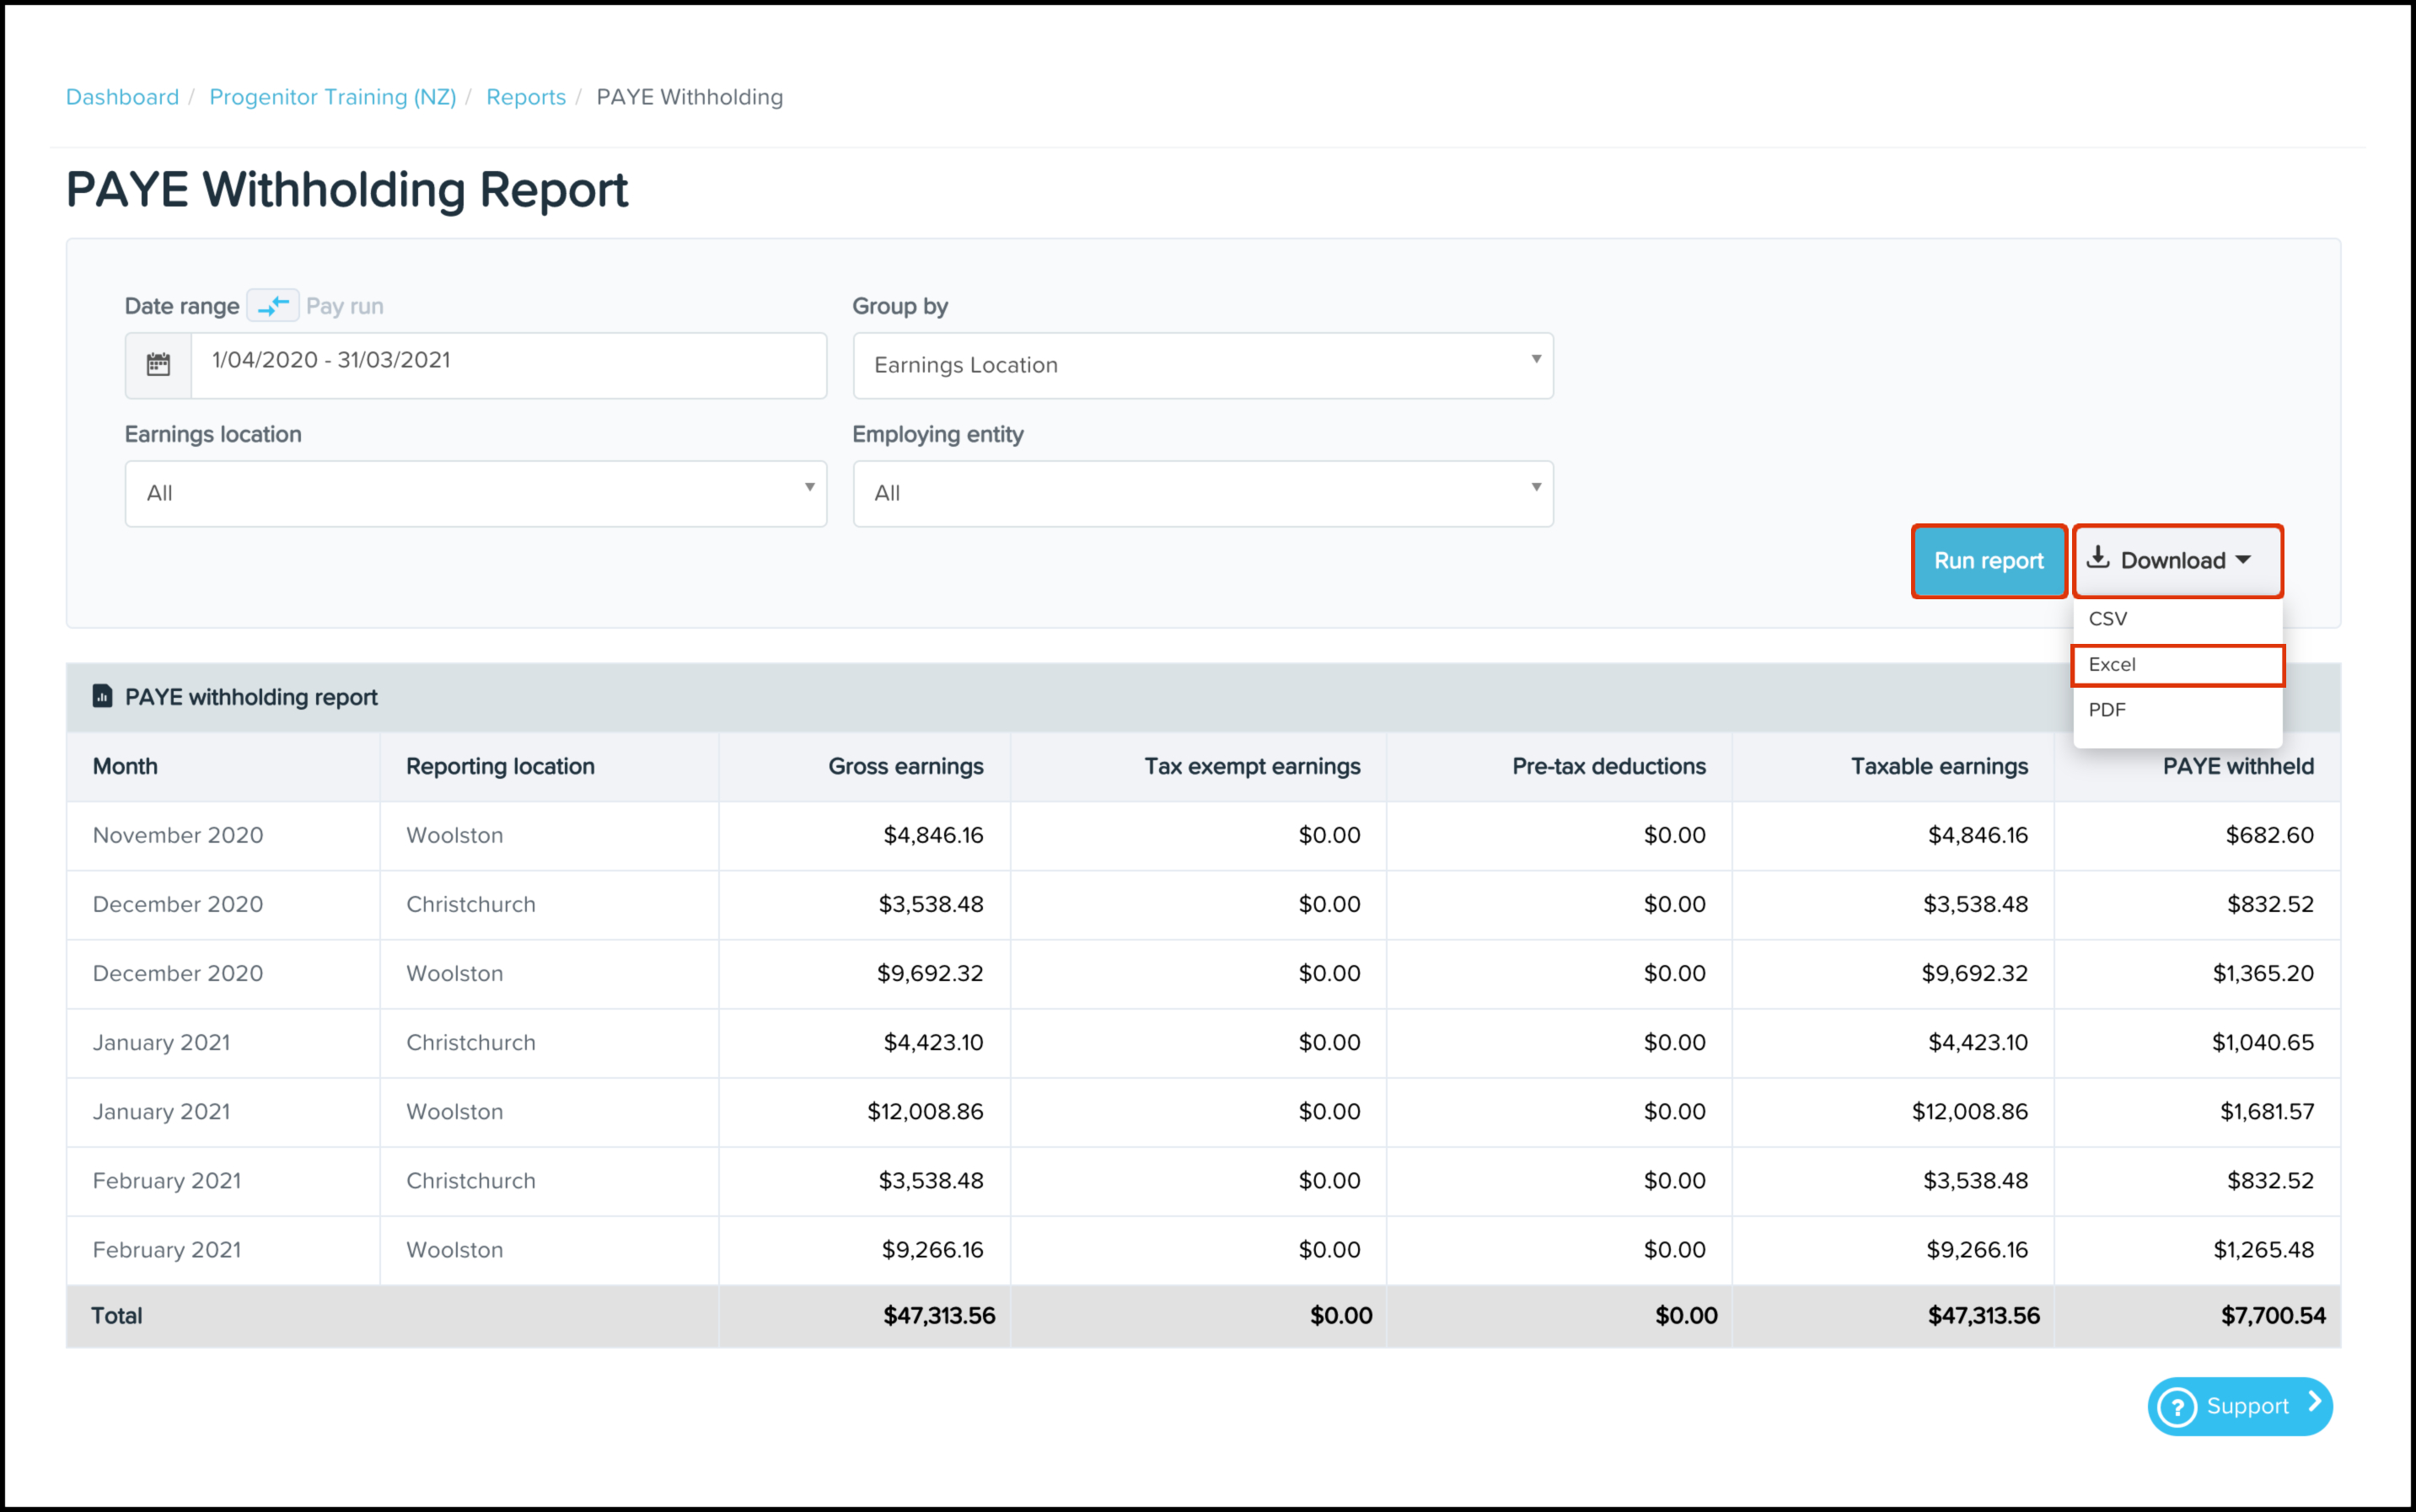This screenshot has height=1512, width=2416.
Task: Click the swap arrows icon between Date range and Pay run
Action: 272,305
